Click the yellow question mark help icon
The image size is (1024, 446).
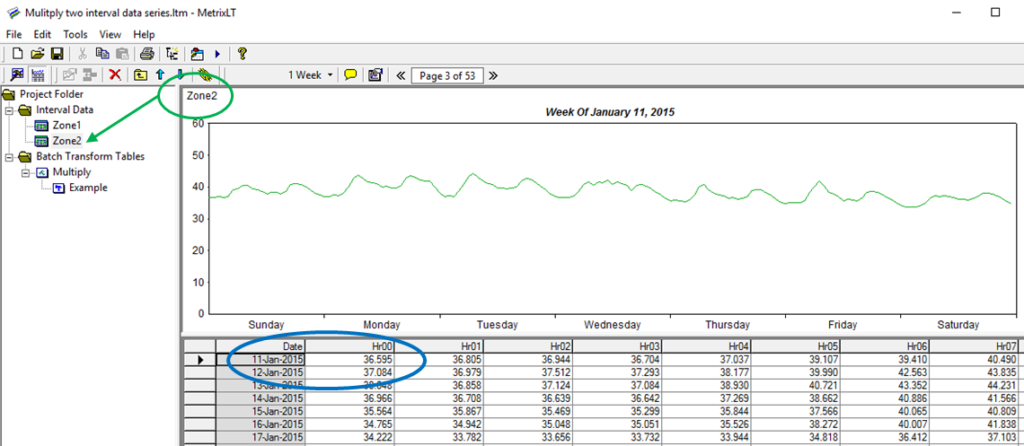pyautogui.click(x=242, y=53)
